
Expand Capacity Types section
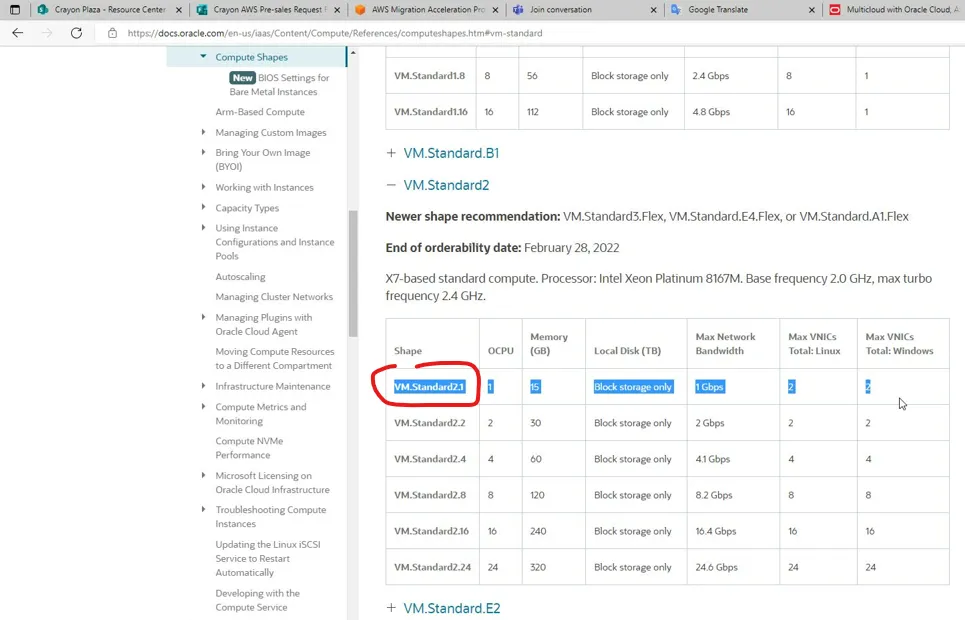203,207
